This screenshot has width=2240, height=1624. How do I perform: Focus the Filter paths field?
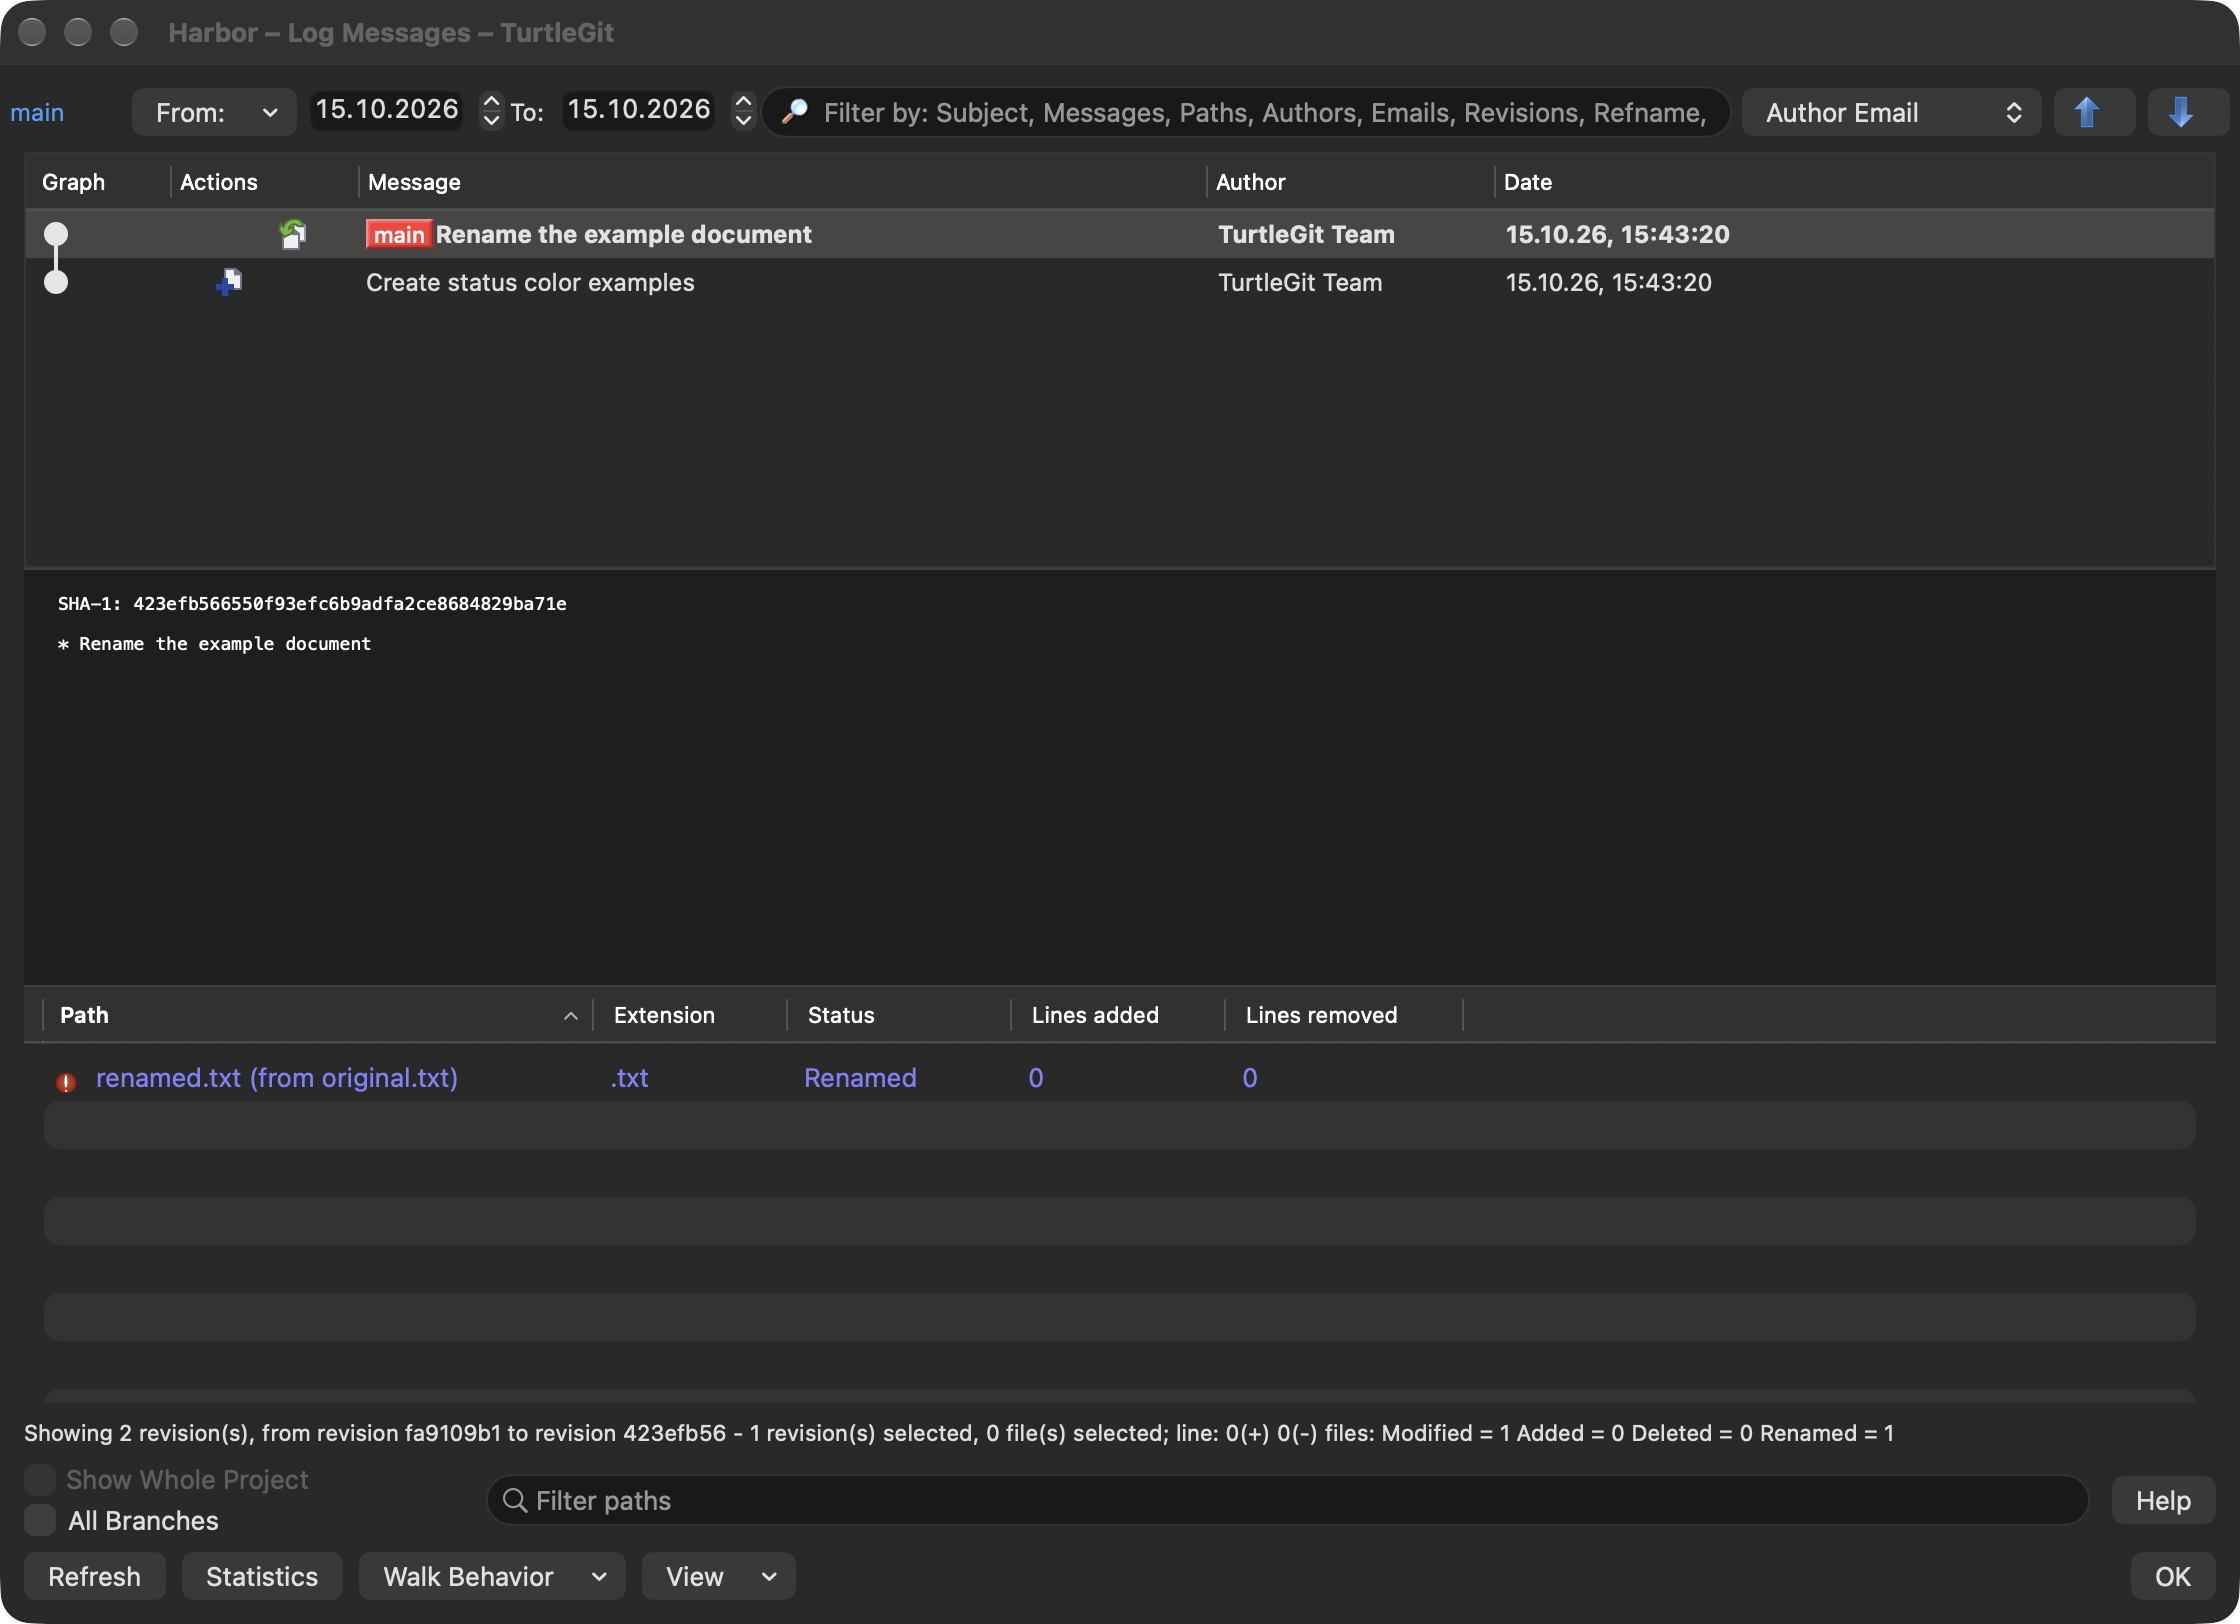tap(1288, 1500)
